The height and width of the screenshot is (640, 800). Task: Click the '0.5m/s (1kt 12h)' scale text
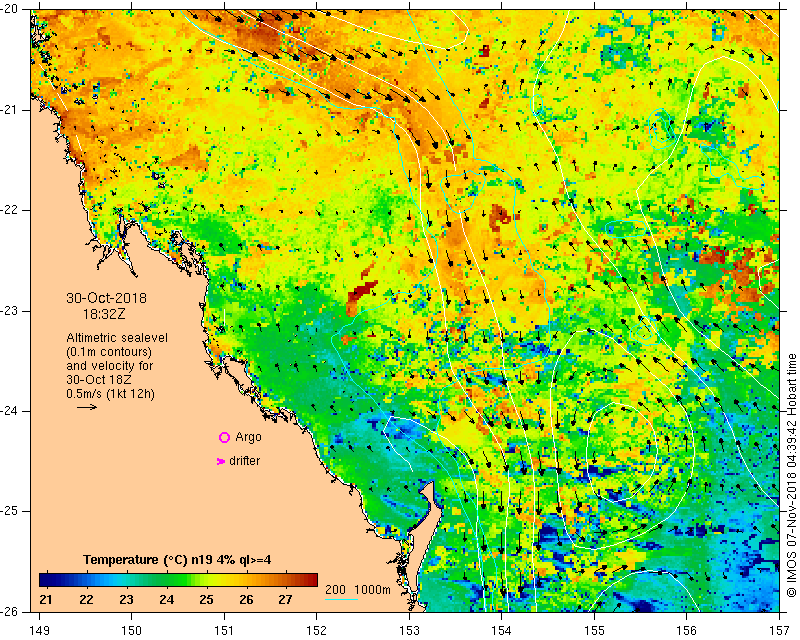[110, 394]
